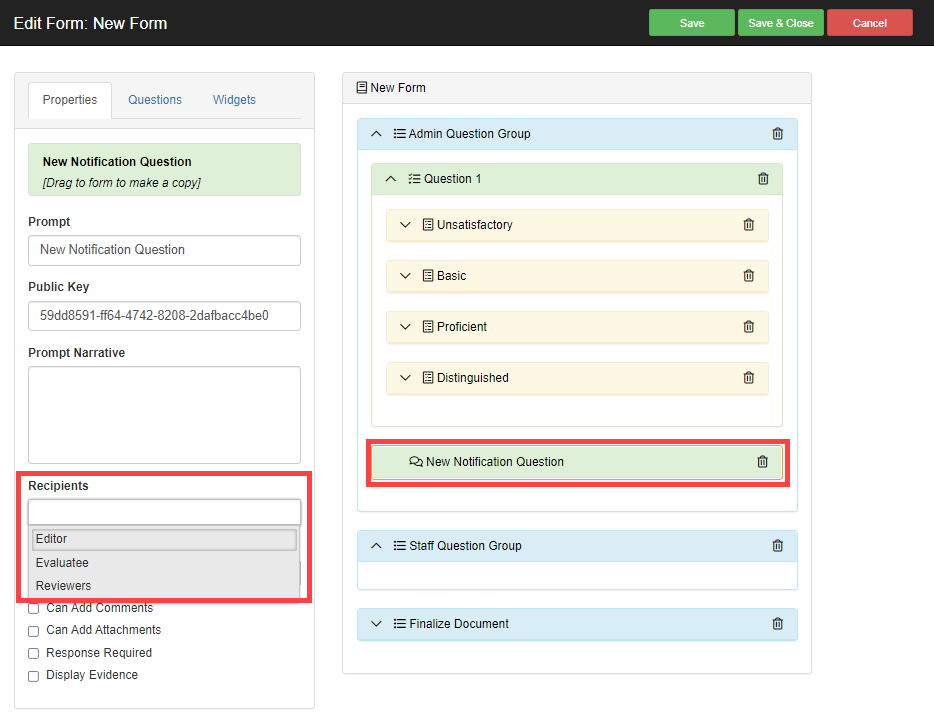The image size is (934, 722).
Task: Collapse the Admin Question Group
Action: [376, 133]
